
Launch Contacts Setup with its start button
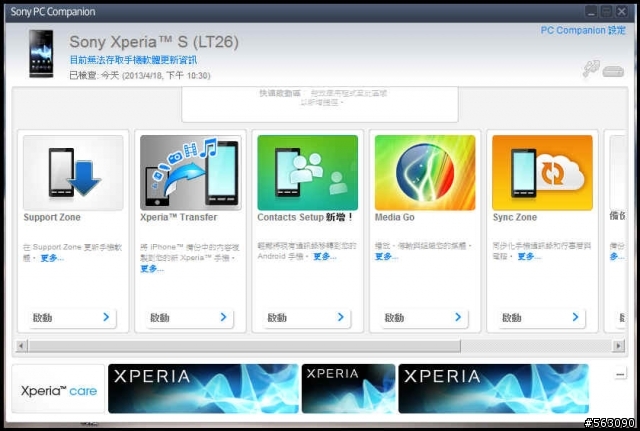tap(306, 318)
